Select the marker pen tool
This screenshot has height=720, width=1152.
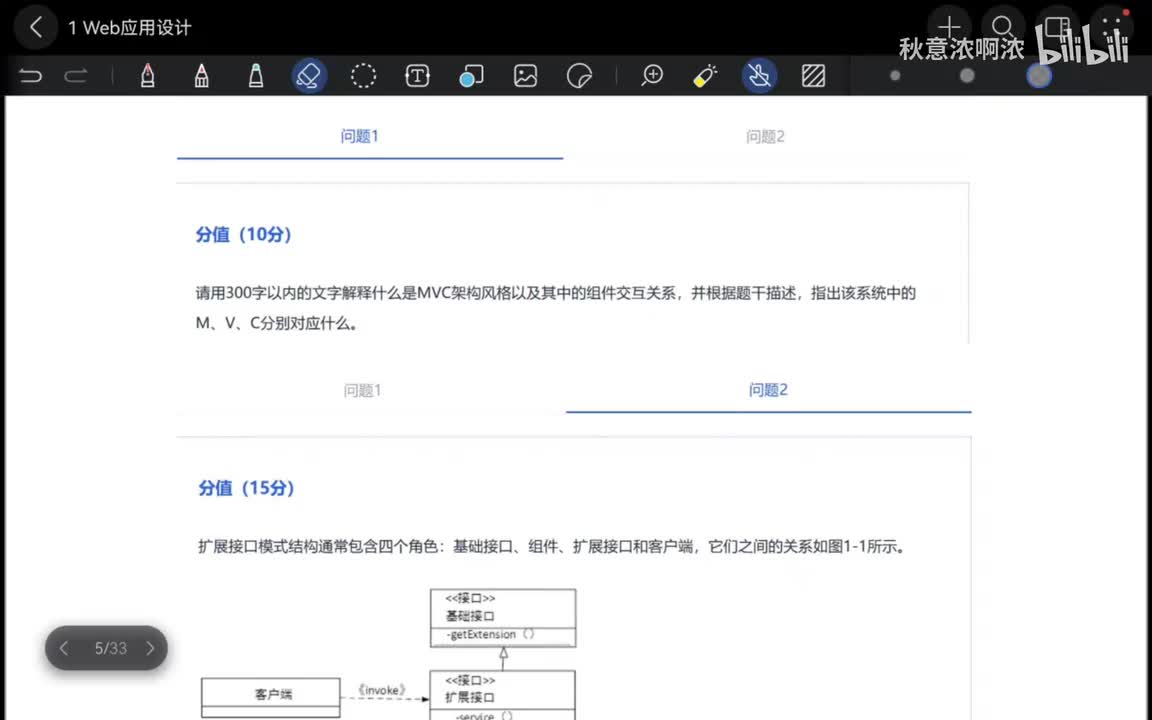201,76
